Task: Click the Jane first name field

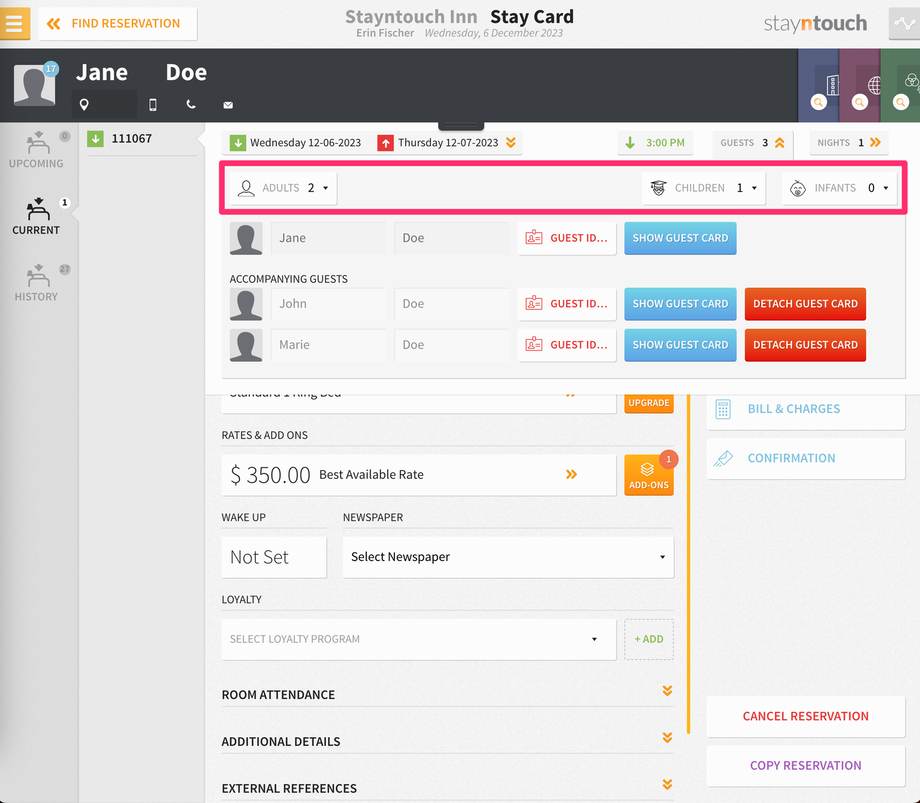Action: tap(329, 238)
